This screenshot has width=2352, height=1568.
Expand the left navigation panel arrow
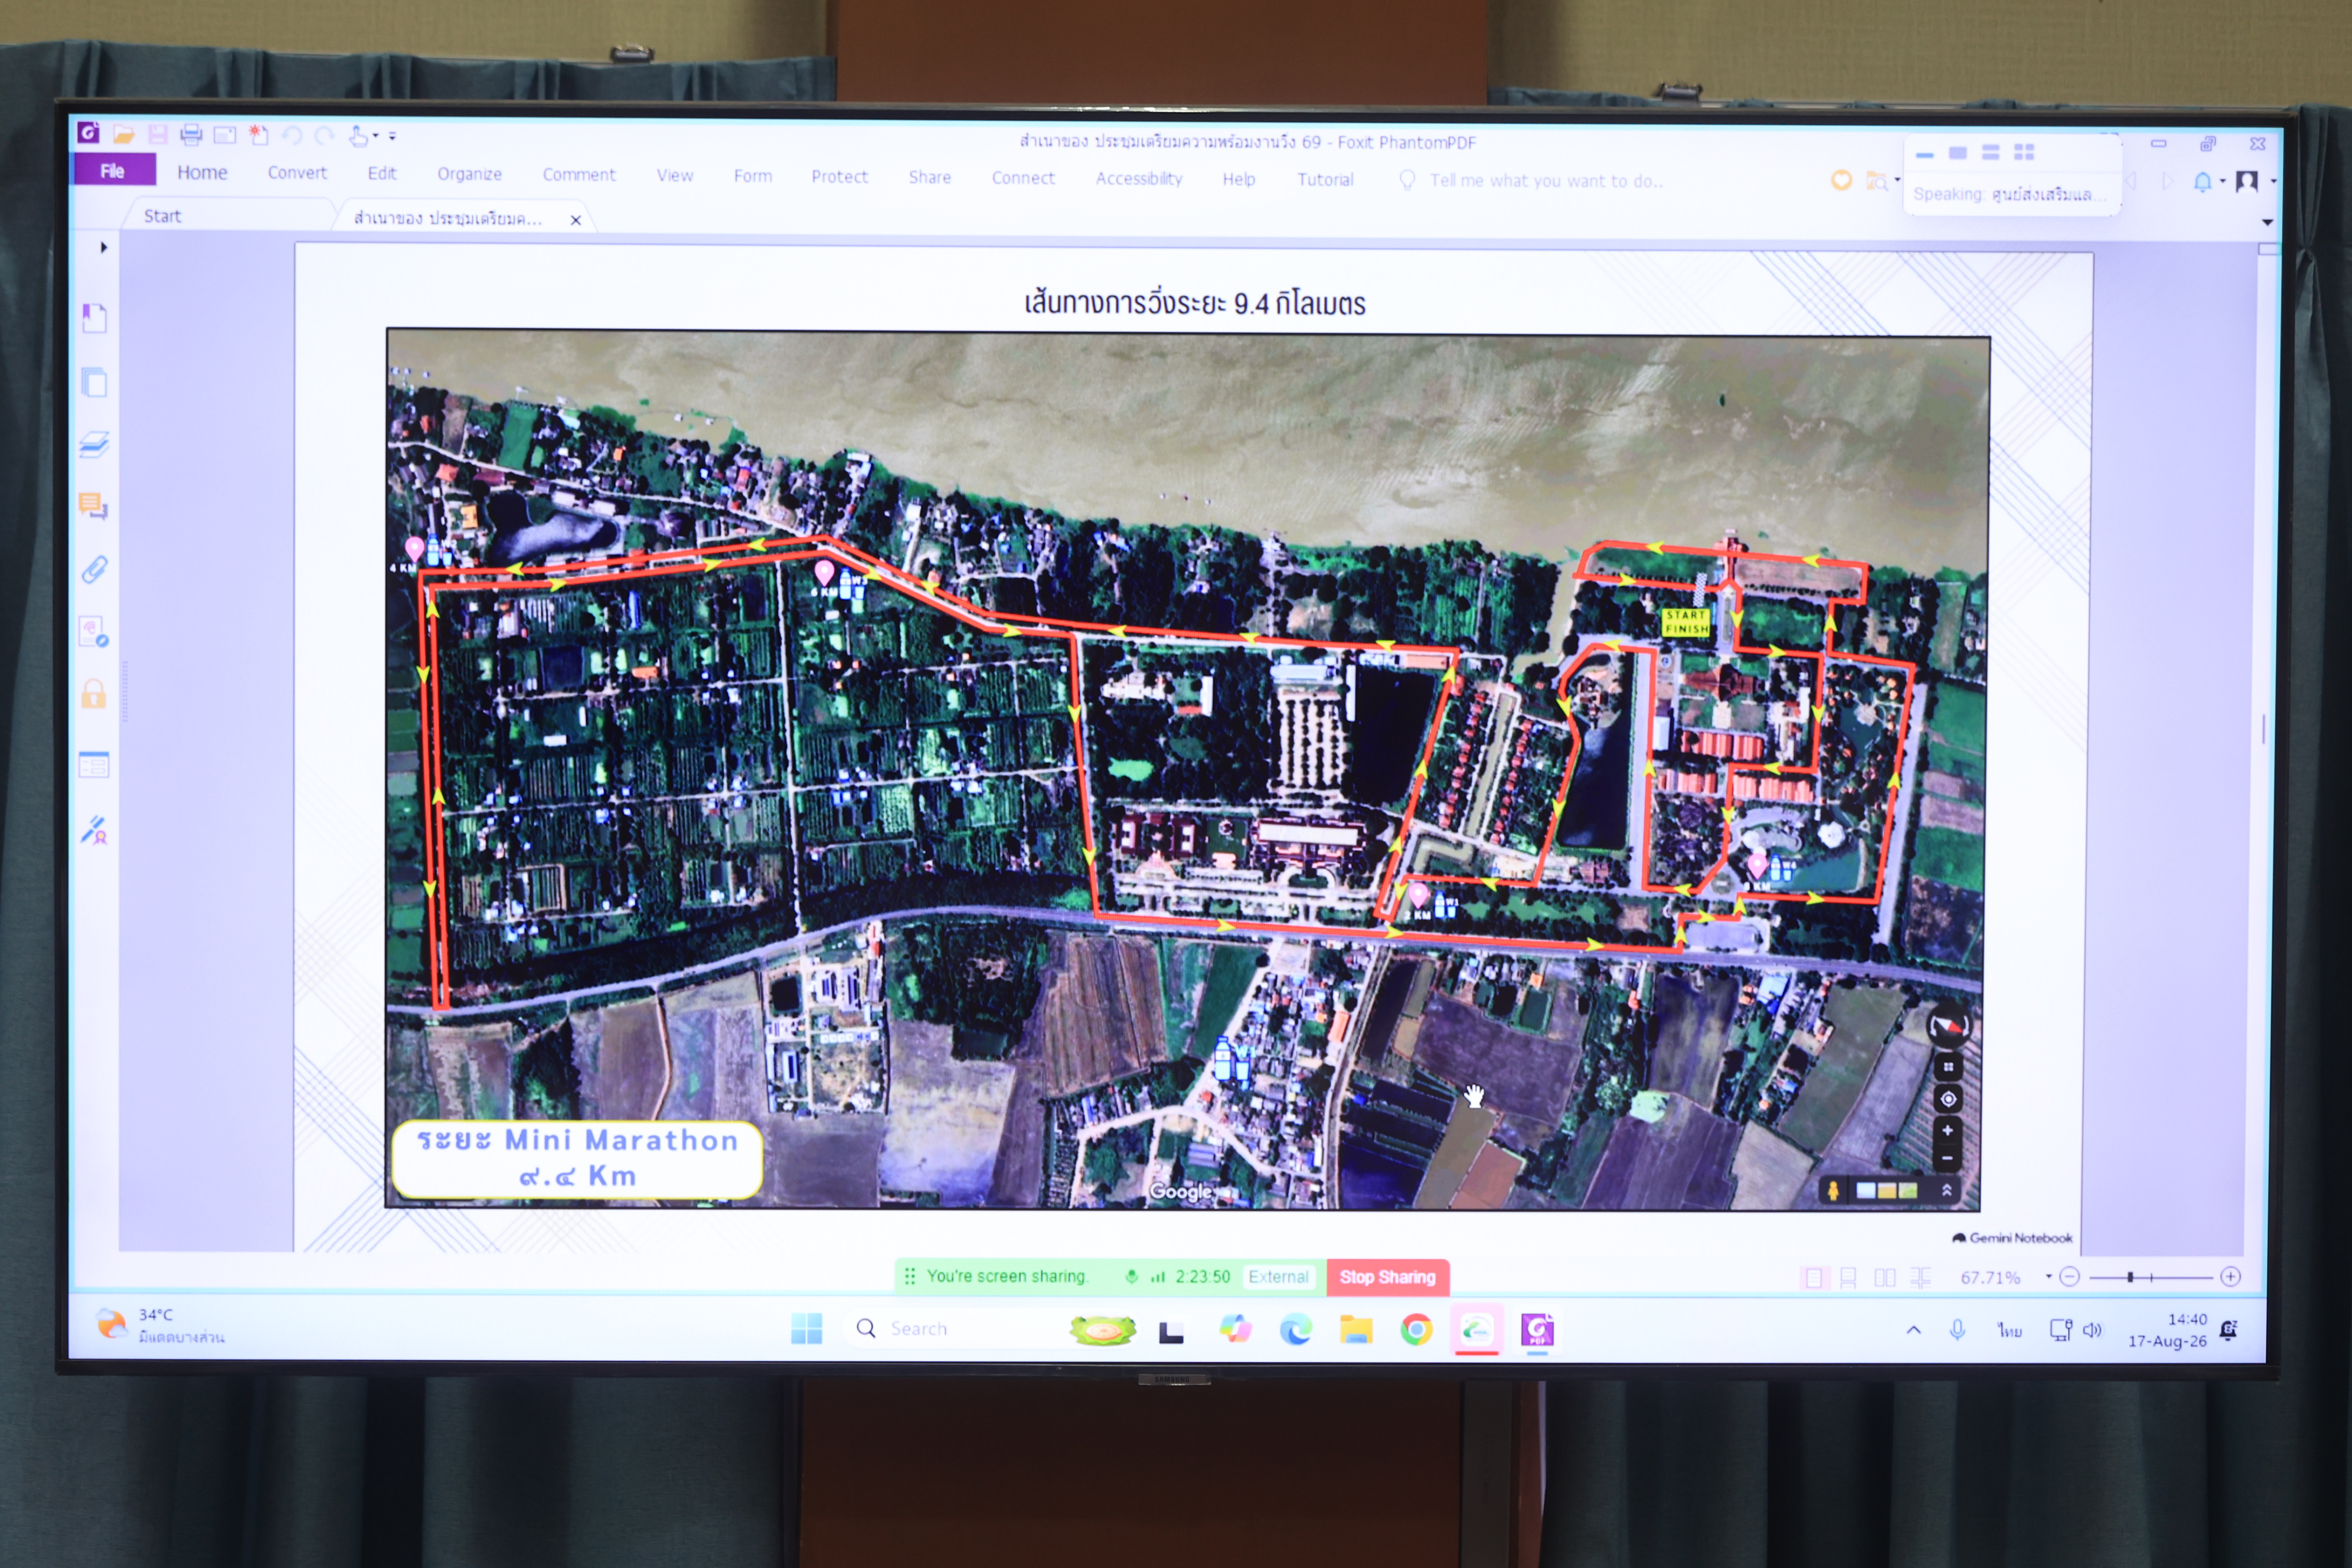click(x=103, y=247)
